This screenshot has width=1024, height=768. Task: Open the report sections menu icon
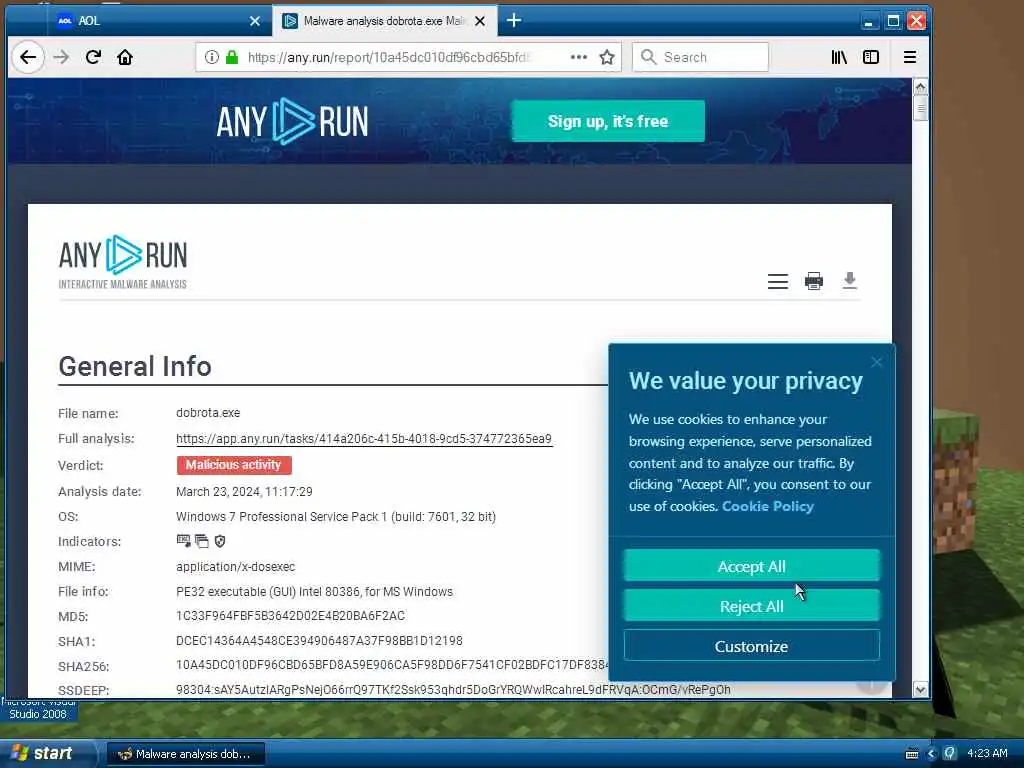777,281
